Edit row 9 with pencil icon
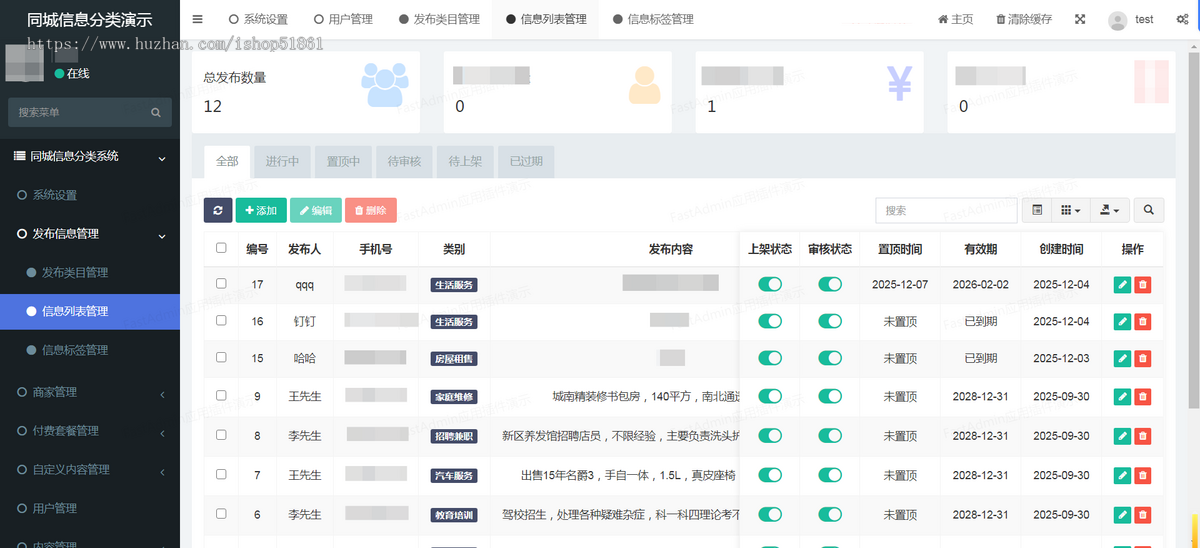Viewport: 1200px width, 548px height. pyautogui.click(x=1123, y=397)
